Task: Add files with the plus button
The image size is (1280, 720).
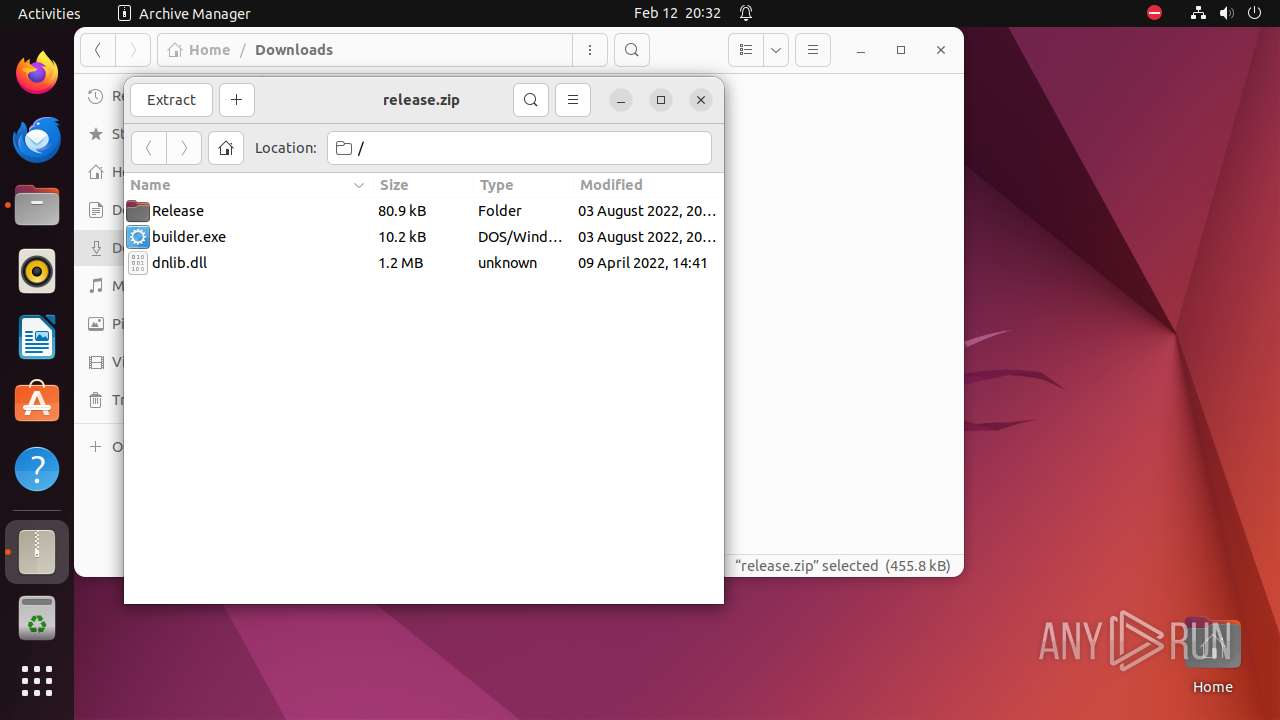Action: click(x=236, y=100)
